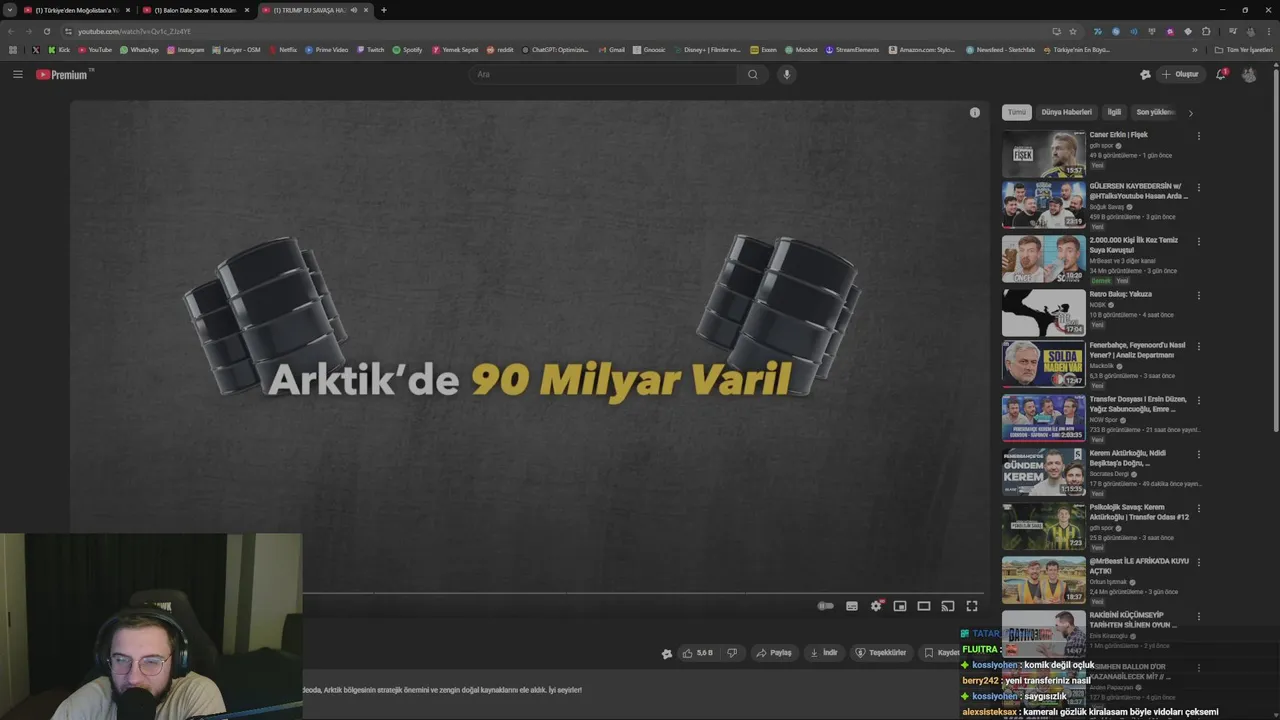The image size is (1280, 720).
Task: Like the video showing 5,6 B
Action: click(698, 653)
